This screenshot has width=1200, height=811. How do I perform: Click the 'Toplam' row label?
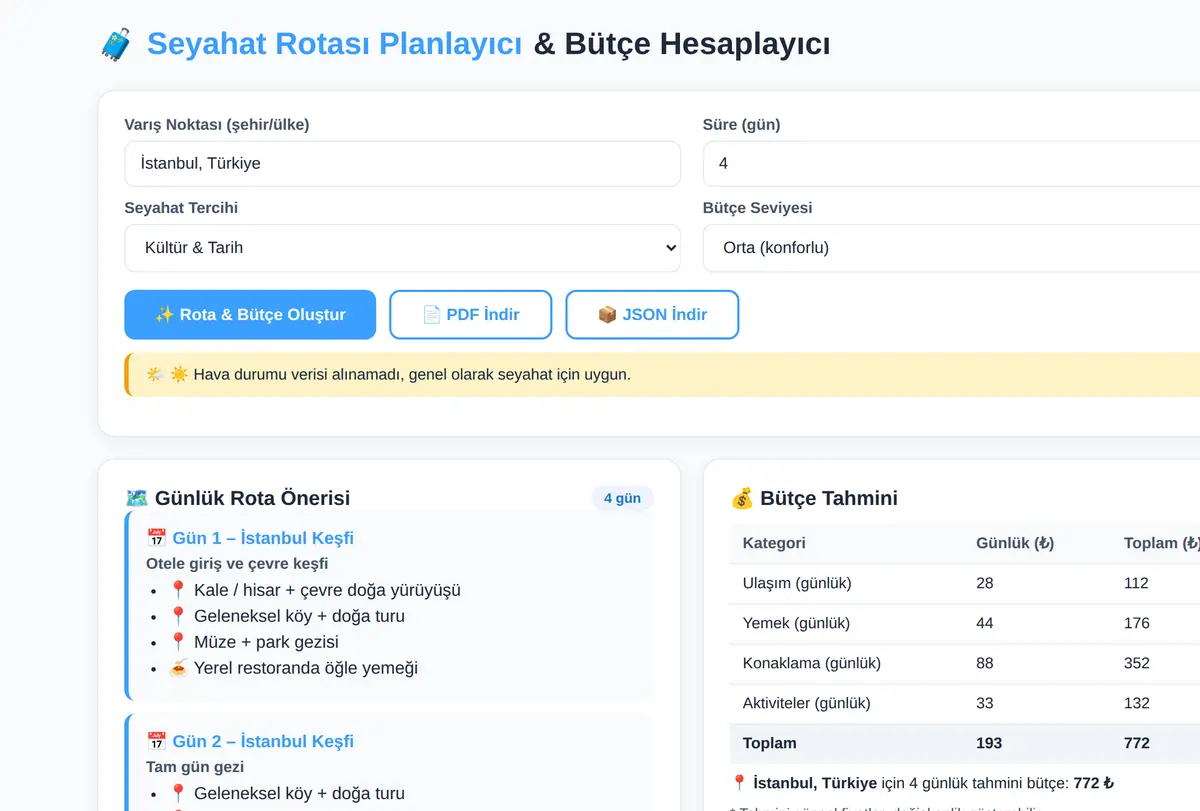coord(770,743)
